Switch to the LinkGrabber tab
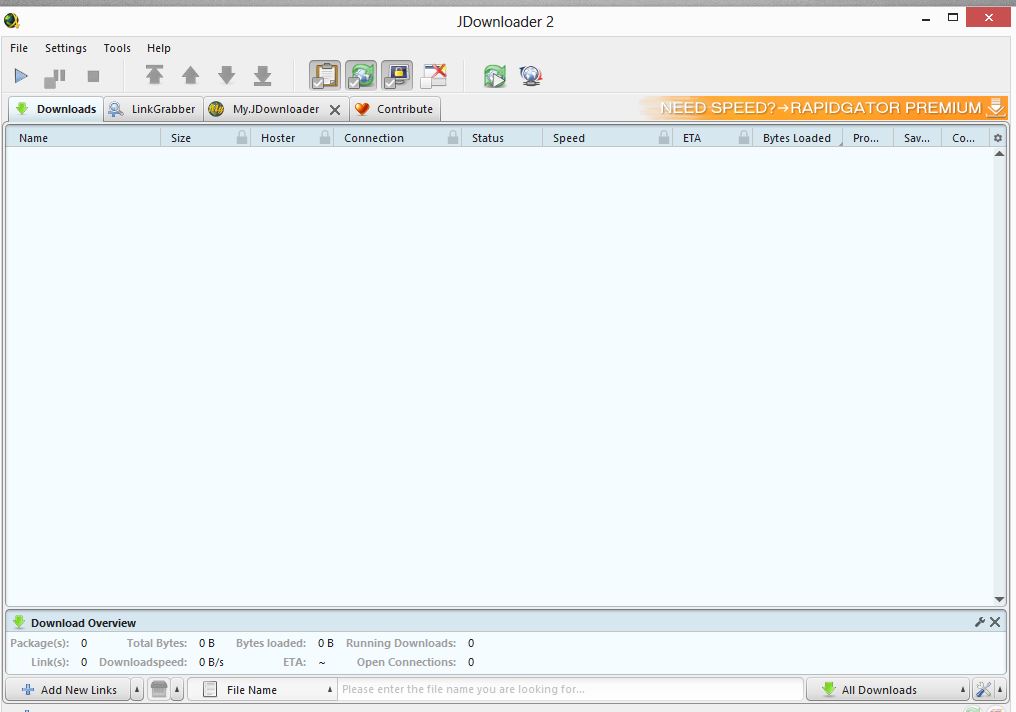The width and height of the screenshot is (1016, 712). click(154, 109)
